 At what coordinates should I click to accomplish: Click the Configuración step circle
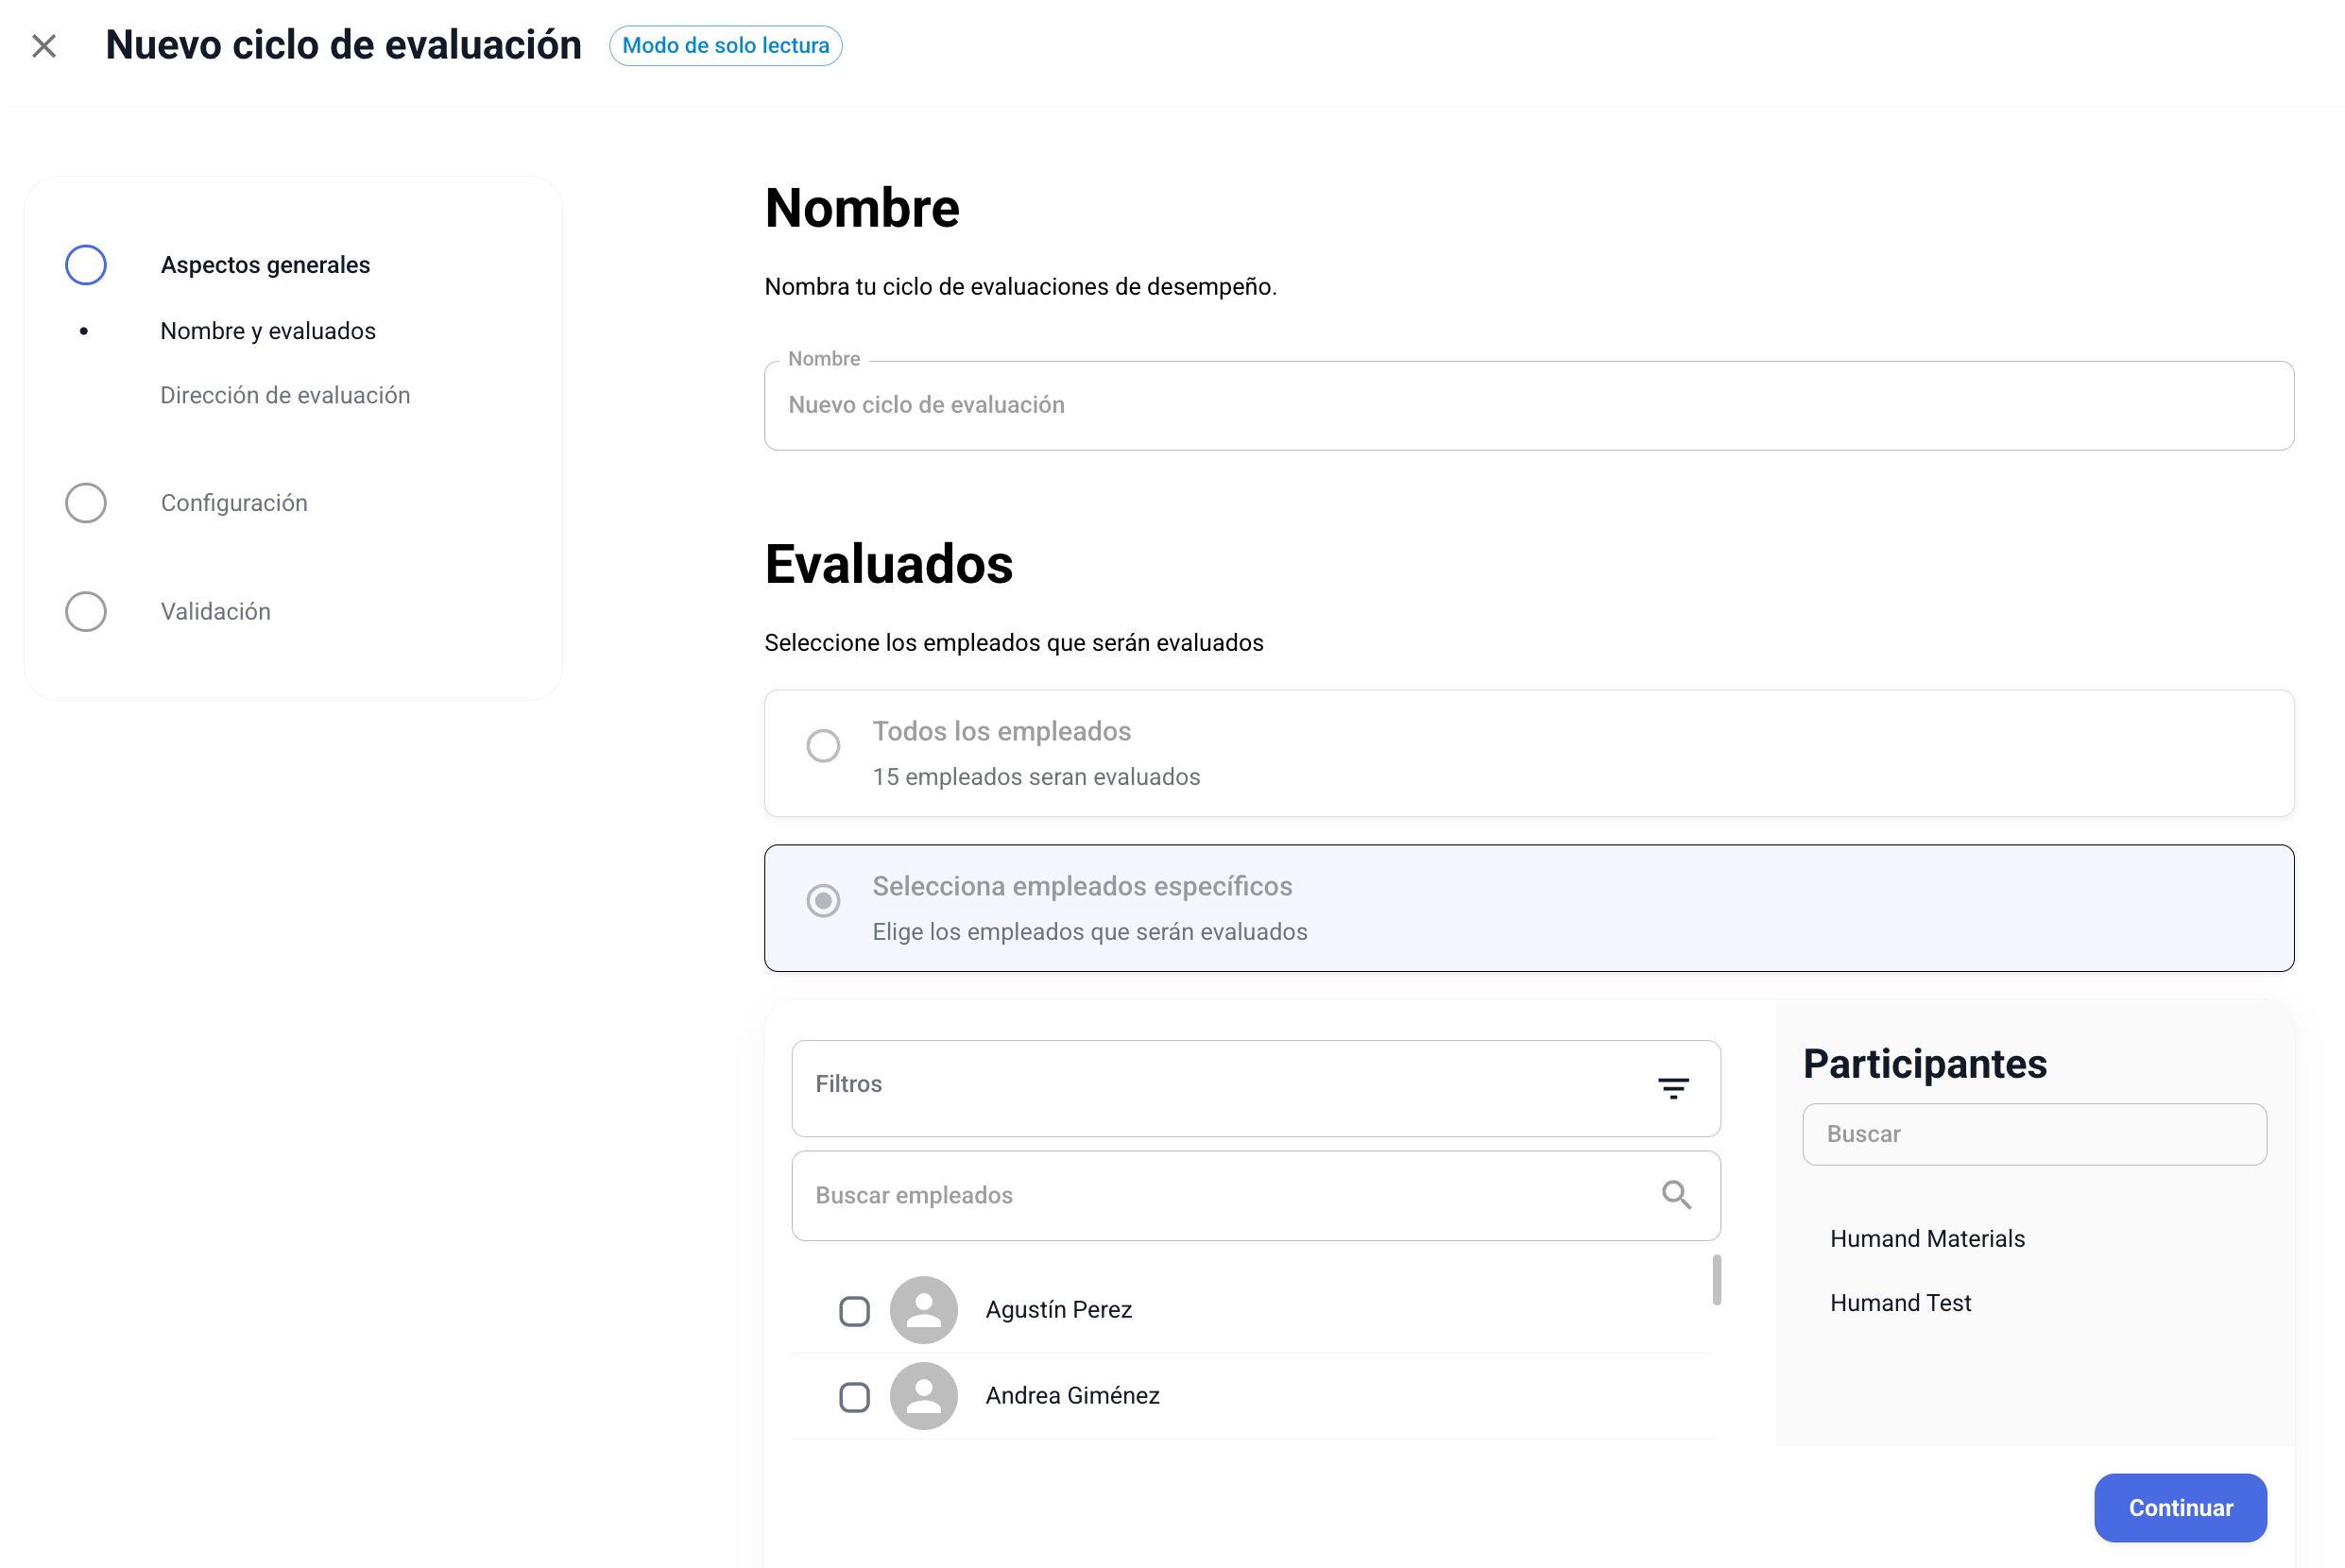[x=86, y=503]
